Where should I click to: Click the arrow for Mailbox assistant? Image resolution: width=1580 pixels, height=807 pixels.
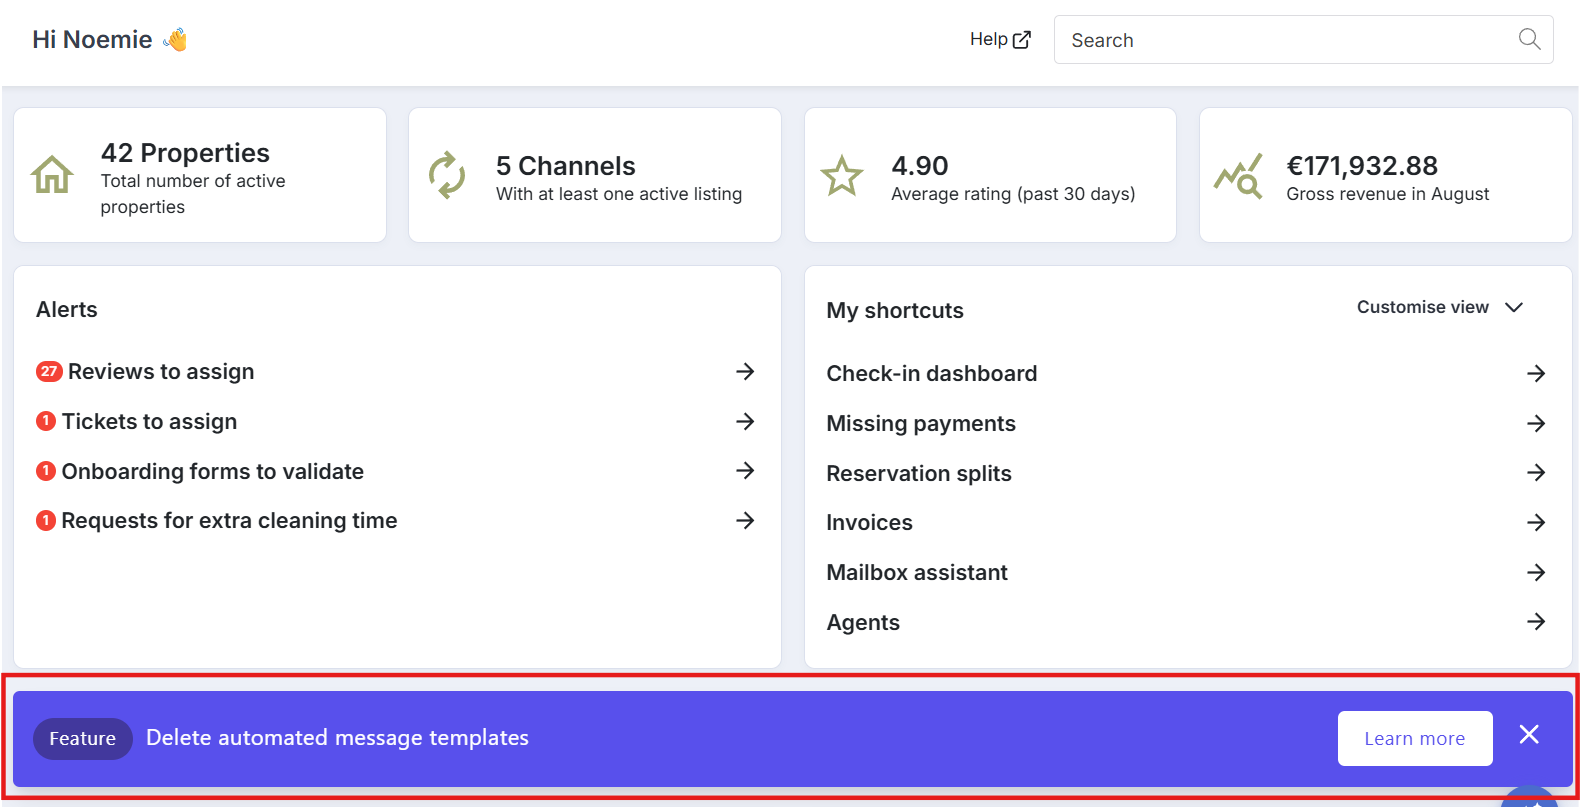(x=1537, y=572)
